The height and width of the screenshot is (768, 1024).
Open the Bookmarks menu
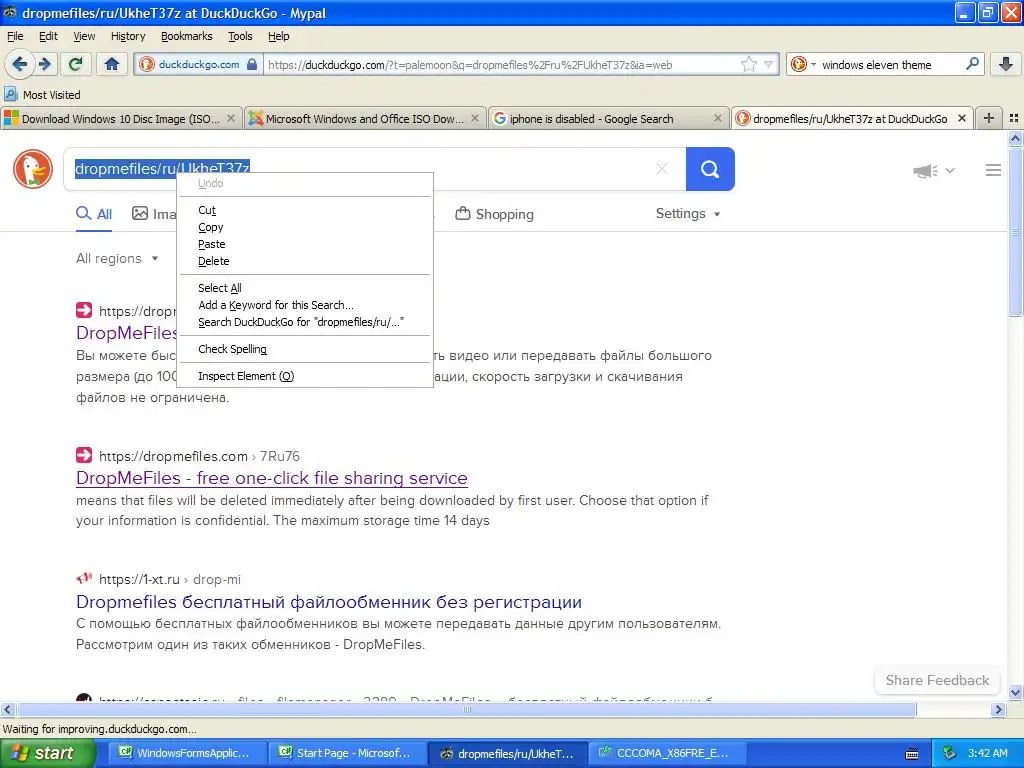pyautogui.click(x=187, y=36)
